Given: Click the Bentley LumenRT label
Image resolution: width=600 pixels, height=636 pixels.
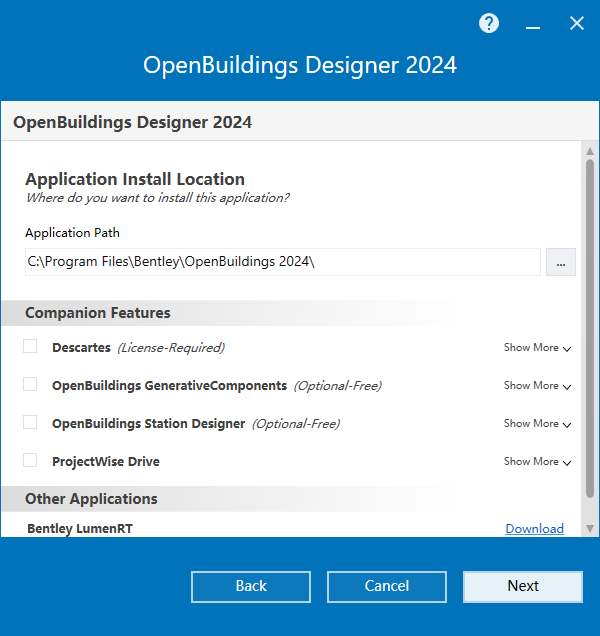Looking at the screenshot, I should point(80,529).
